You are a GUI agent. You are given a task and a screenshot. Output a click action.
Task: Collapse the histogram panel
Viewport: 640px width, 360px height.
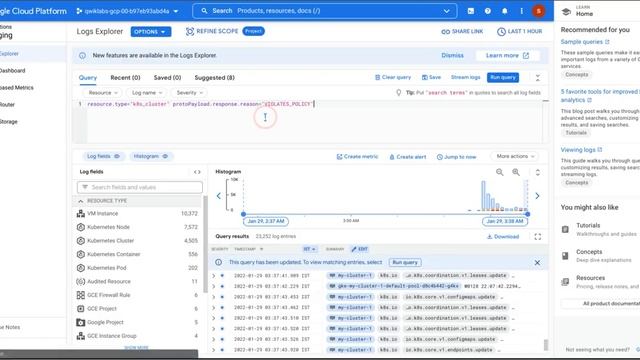(x=538, y=172)
